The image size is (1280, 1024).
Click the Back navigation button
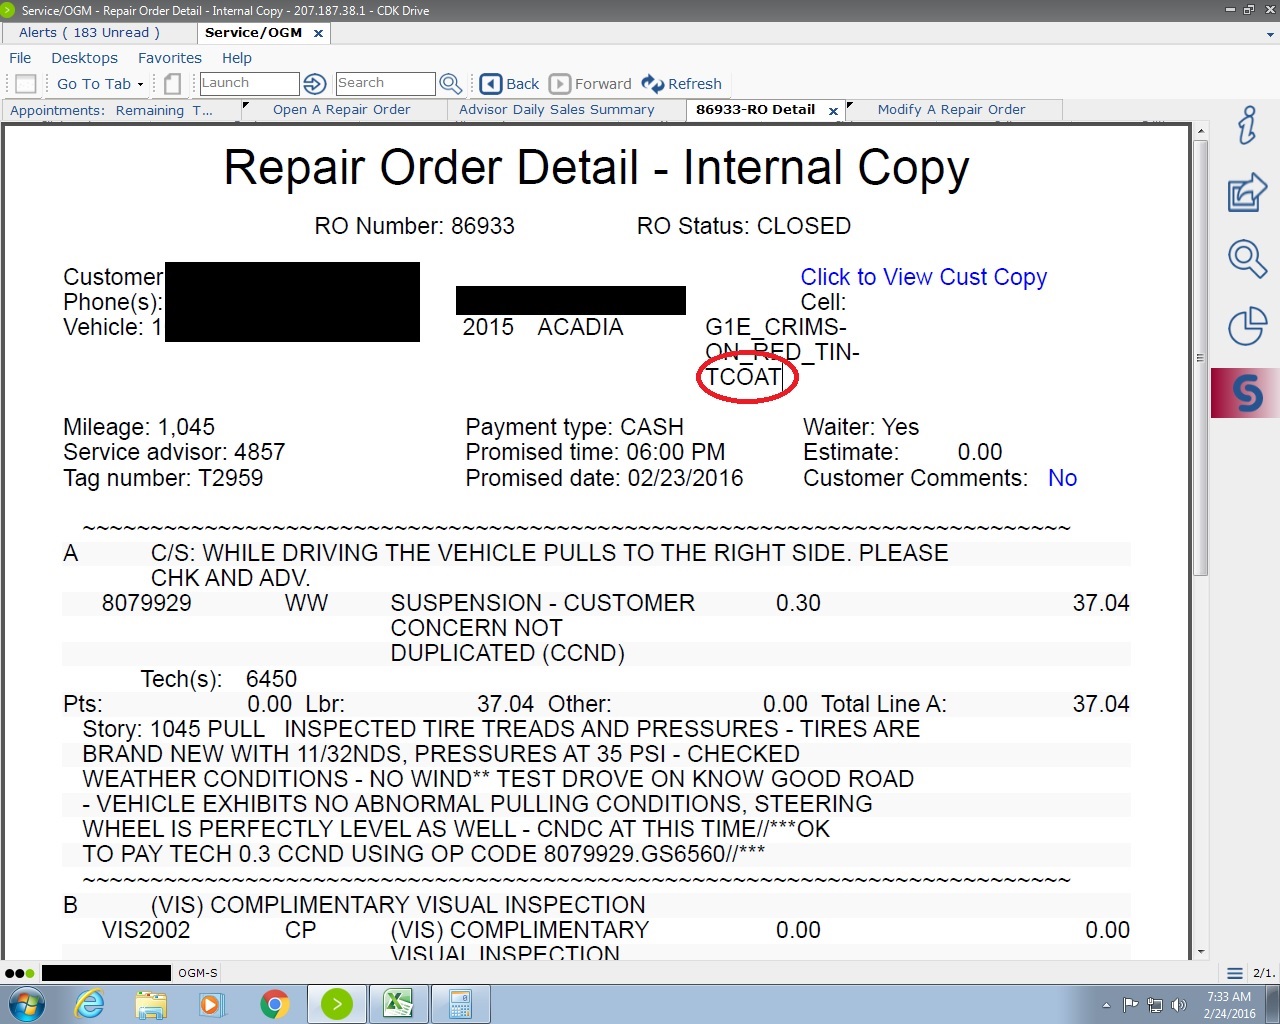510,84
